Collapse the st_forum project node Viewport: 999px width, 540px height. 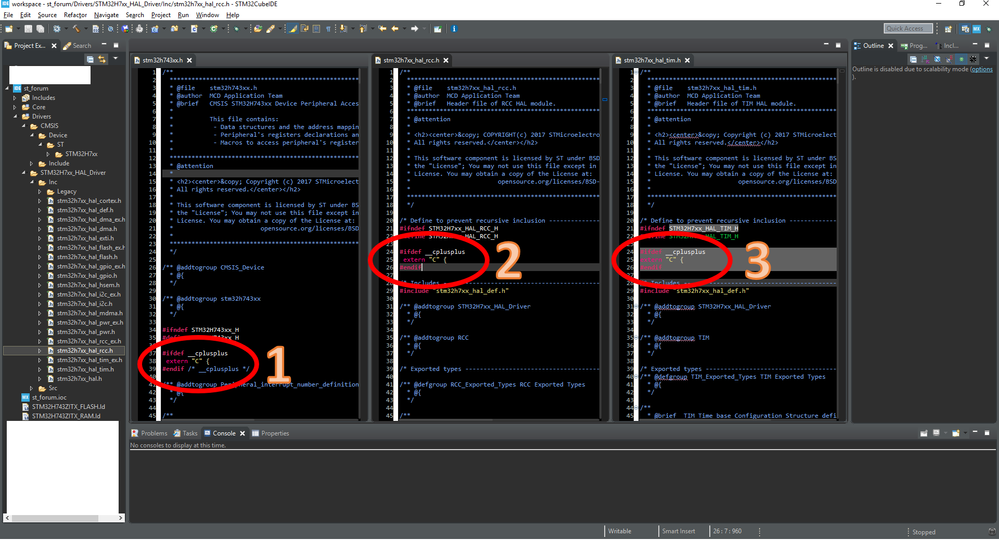point(7,89)
